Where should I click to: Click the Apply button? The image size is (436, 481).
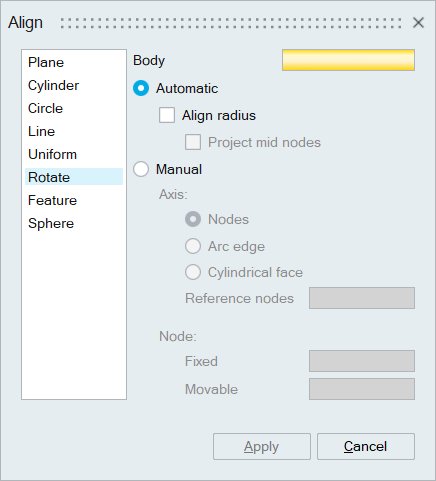click(x=262, y=447)
